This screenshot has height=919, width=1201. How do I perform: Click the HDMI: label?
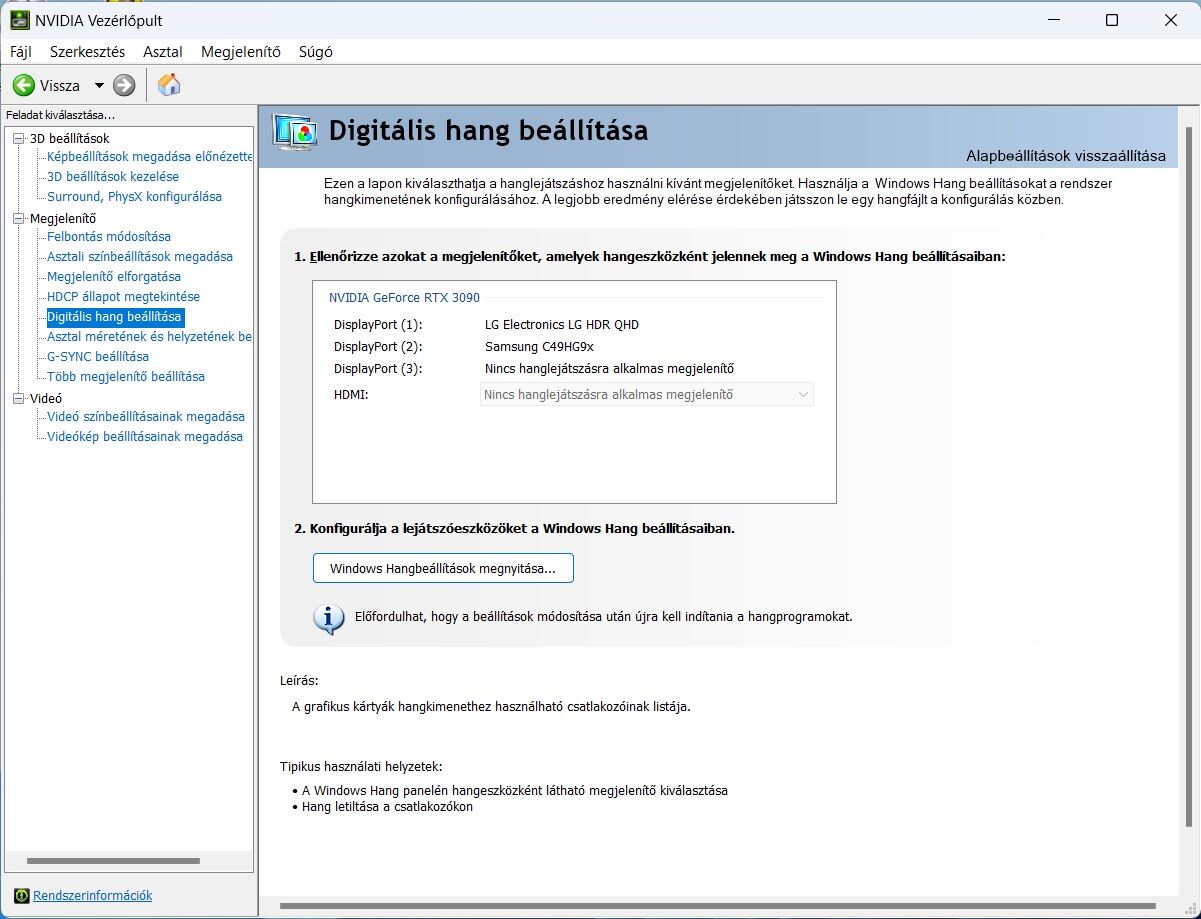351,395
